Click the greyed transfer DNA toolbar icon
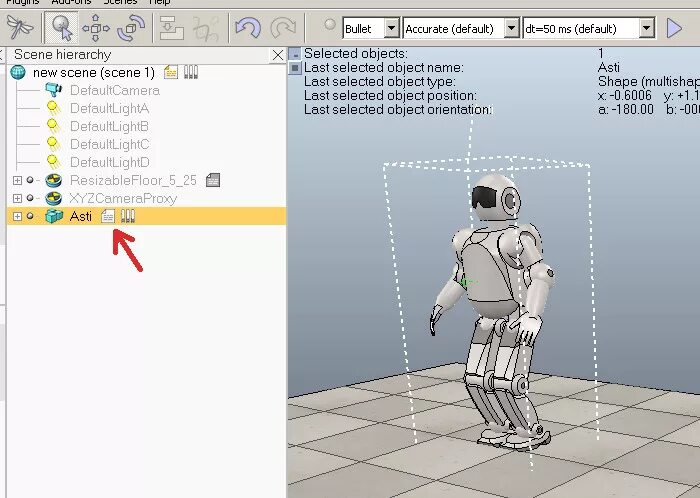The height and width of the screenshot is (498, 700). [x=206, y=28]
